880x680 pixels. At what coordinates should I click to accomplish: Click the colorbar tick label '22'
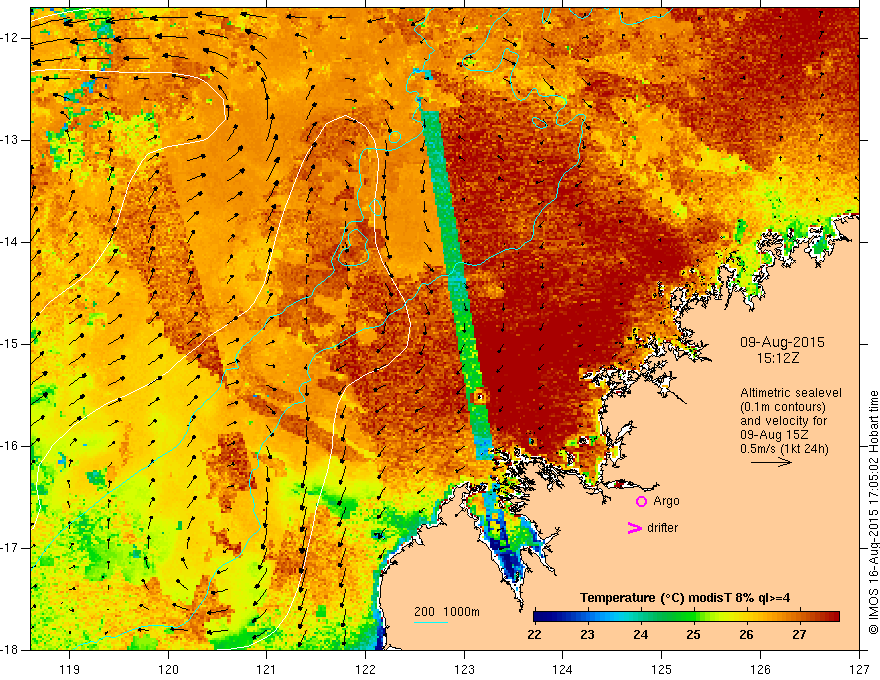(x=535, y=635)
